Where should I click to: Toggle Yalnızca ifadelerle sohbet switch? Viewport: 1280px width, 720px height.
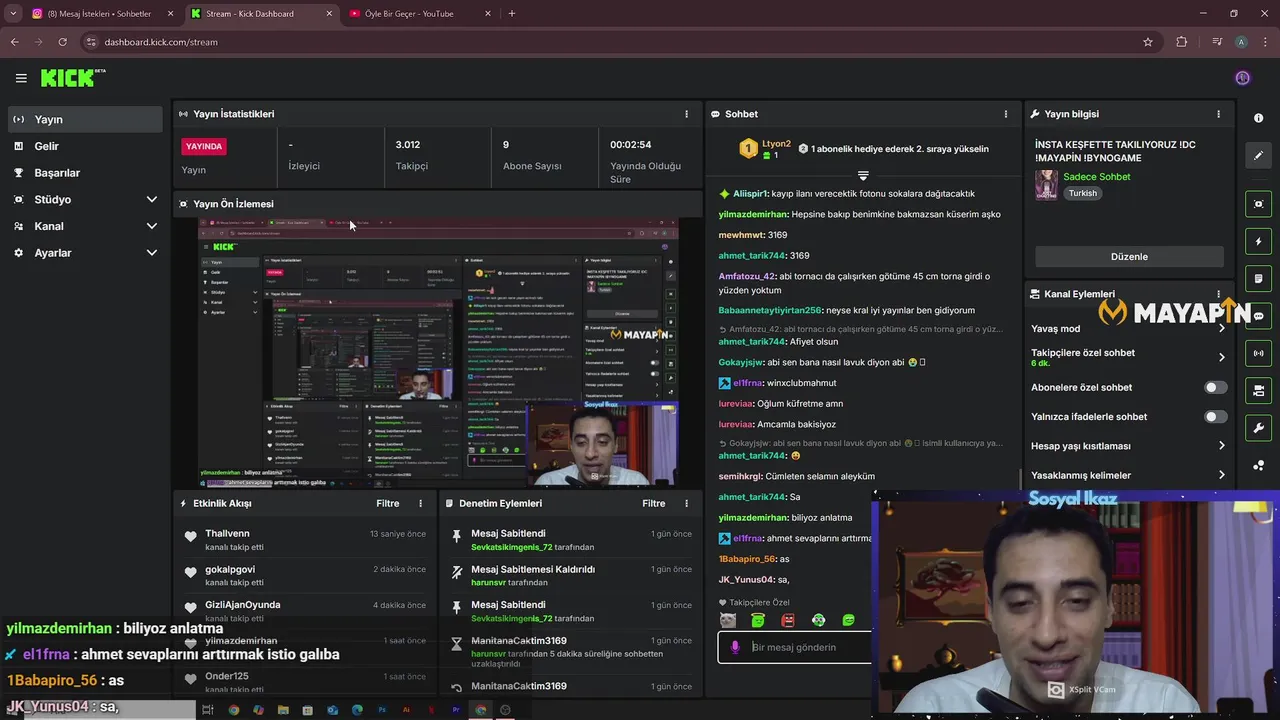point(1215,417)
